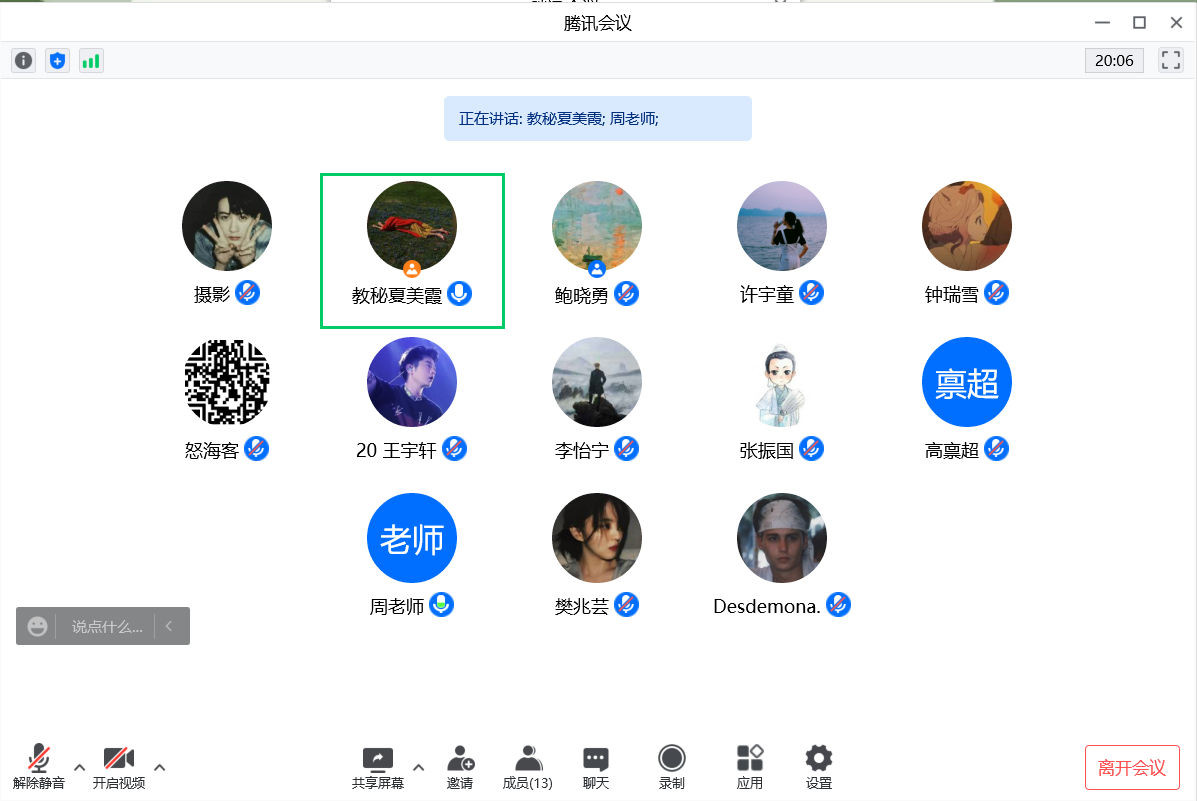Click Share Screen (共享屏幕)
Screen dimensions: 1197x801
[378, 767]
